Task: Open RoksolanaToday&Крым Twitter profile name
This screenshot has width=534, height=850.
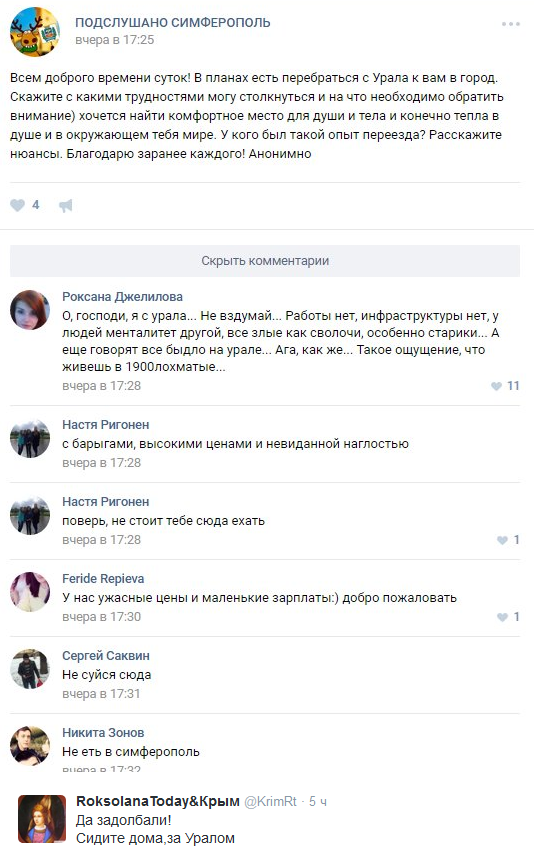Action: pyautogui.click(x=158, y=801)
